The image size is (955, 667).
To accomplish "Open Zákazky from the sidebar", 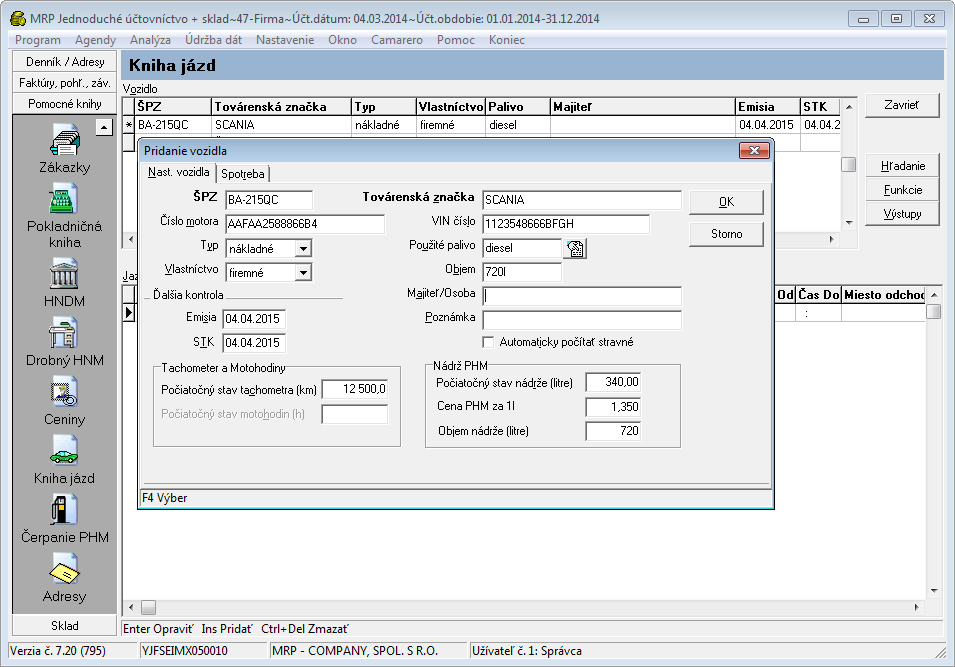I will [x=65, y=141].
